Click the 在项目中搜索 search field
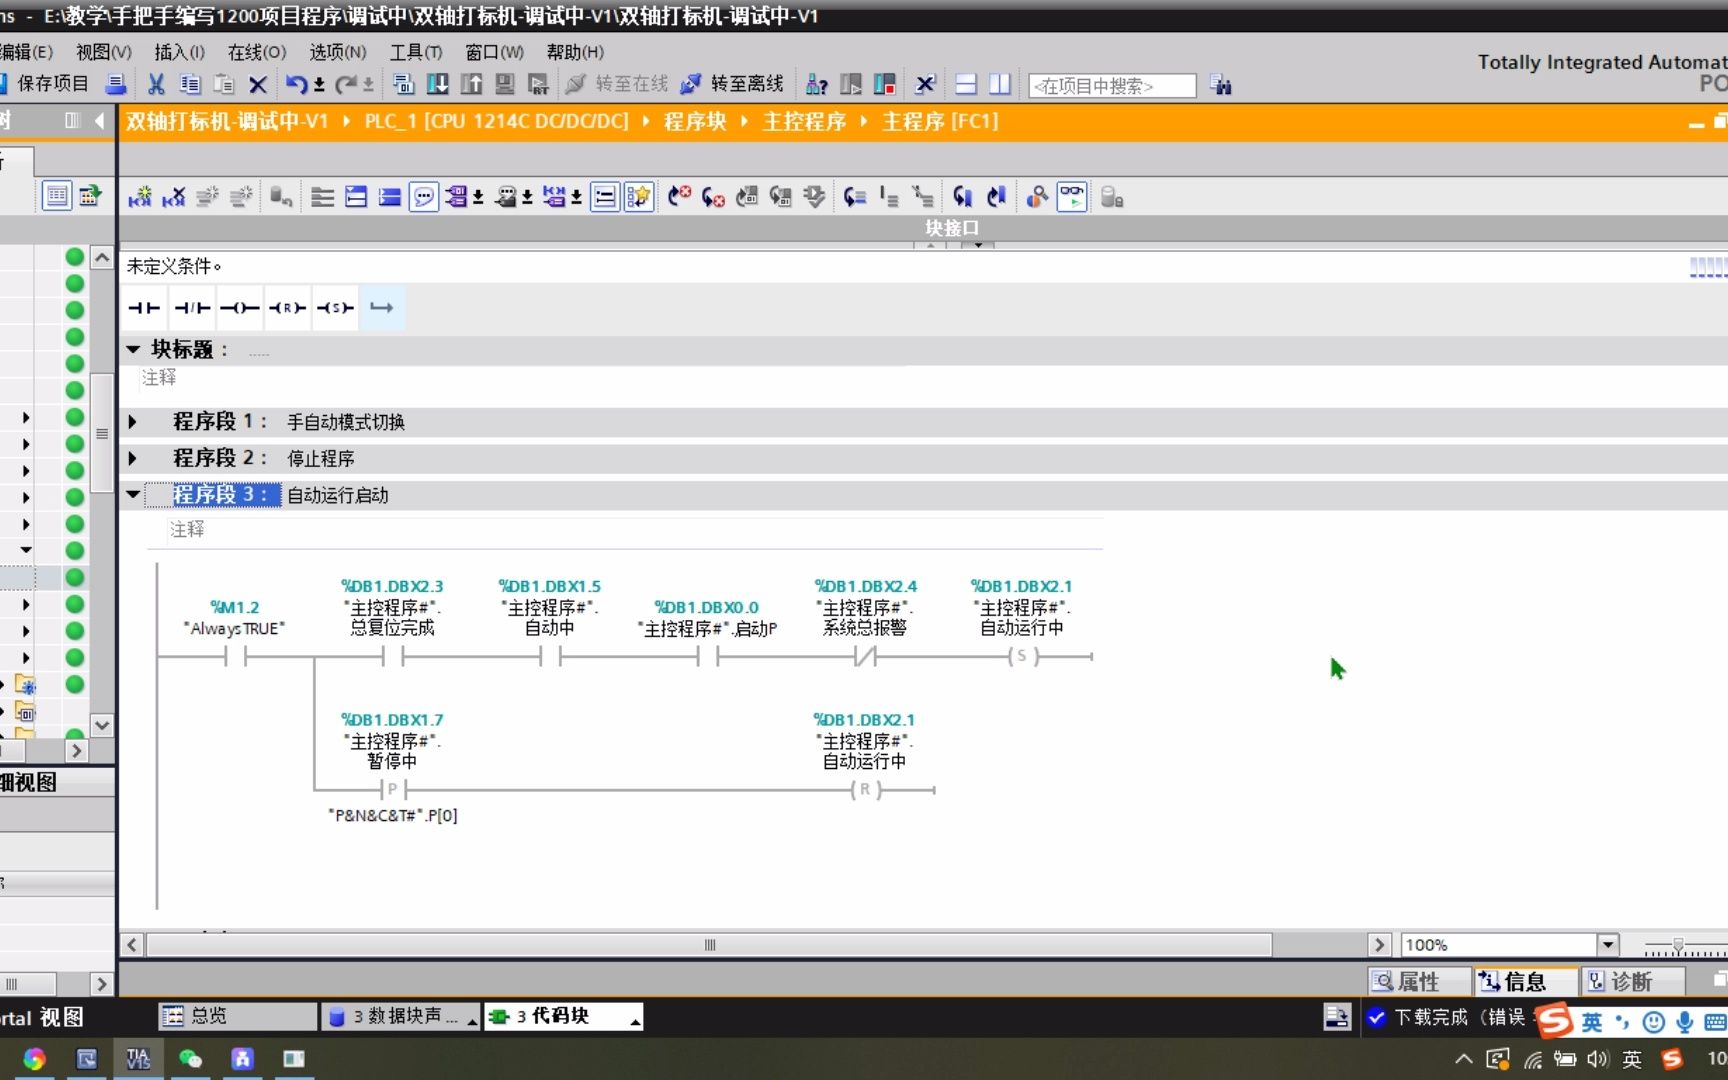 pos(1112,86)
